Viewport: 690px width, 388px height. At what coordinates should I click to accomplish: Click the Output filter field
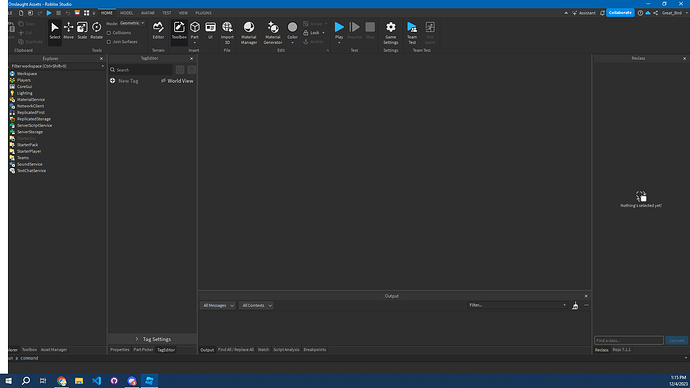tap(518, 305)
